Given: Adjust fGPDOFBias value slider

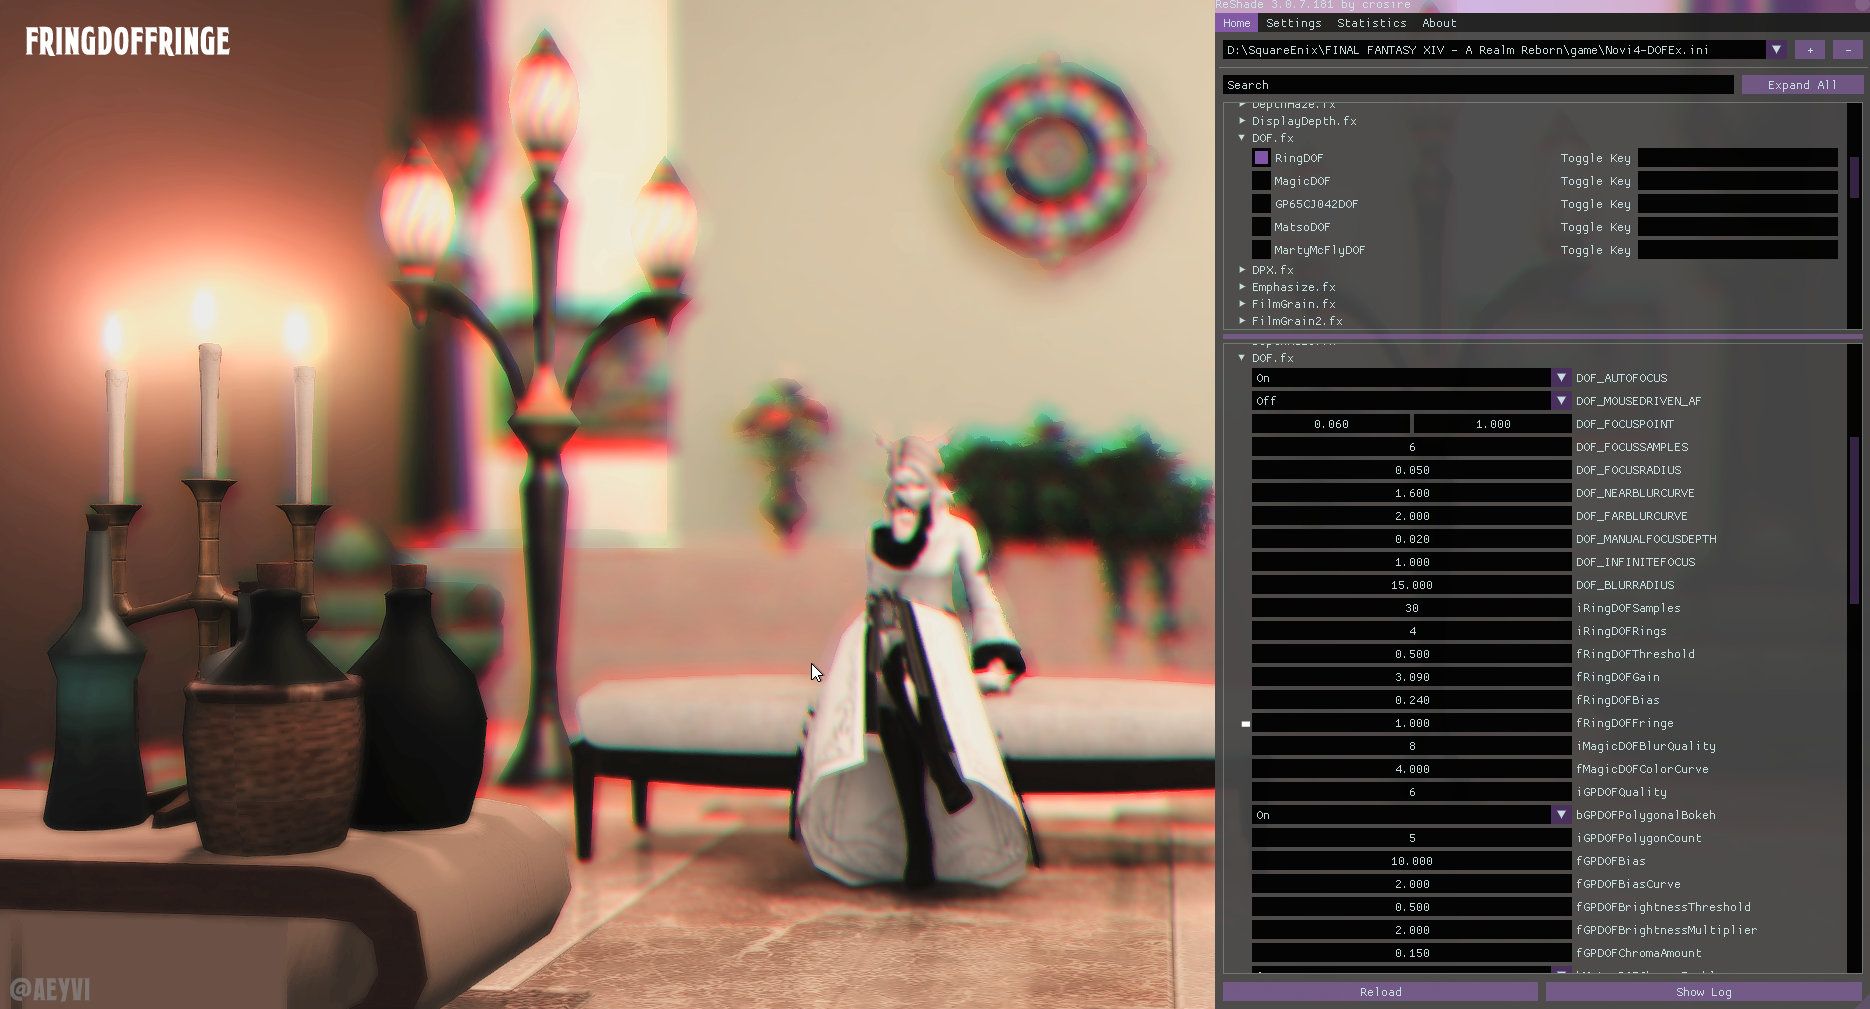Looking at the screenshot, I should pyautogui.click(x=1411, y=861).
